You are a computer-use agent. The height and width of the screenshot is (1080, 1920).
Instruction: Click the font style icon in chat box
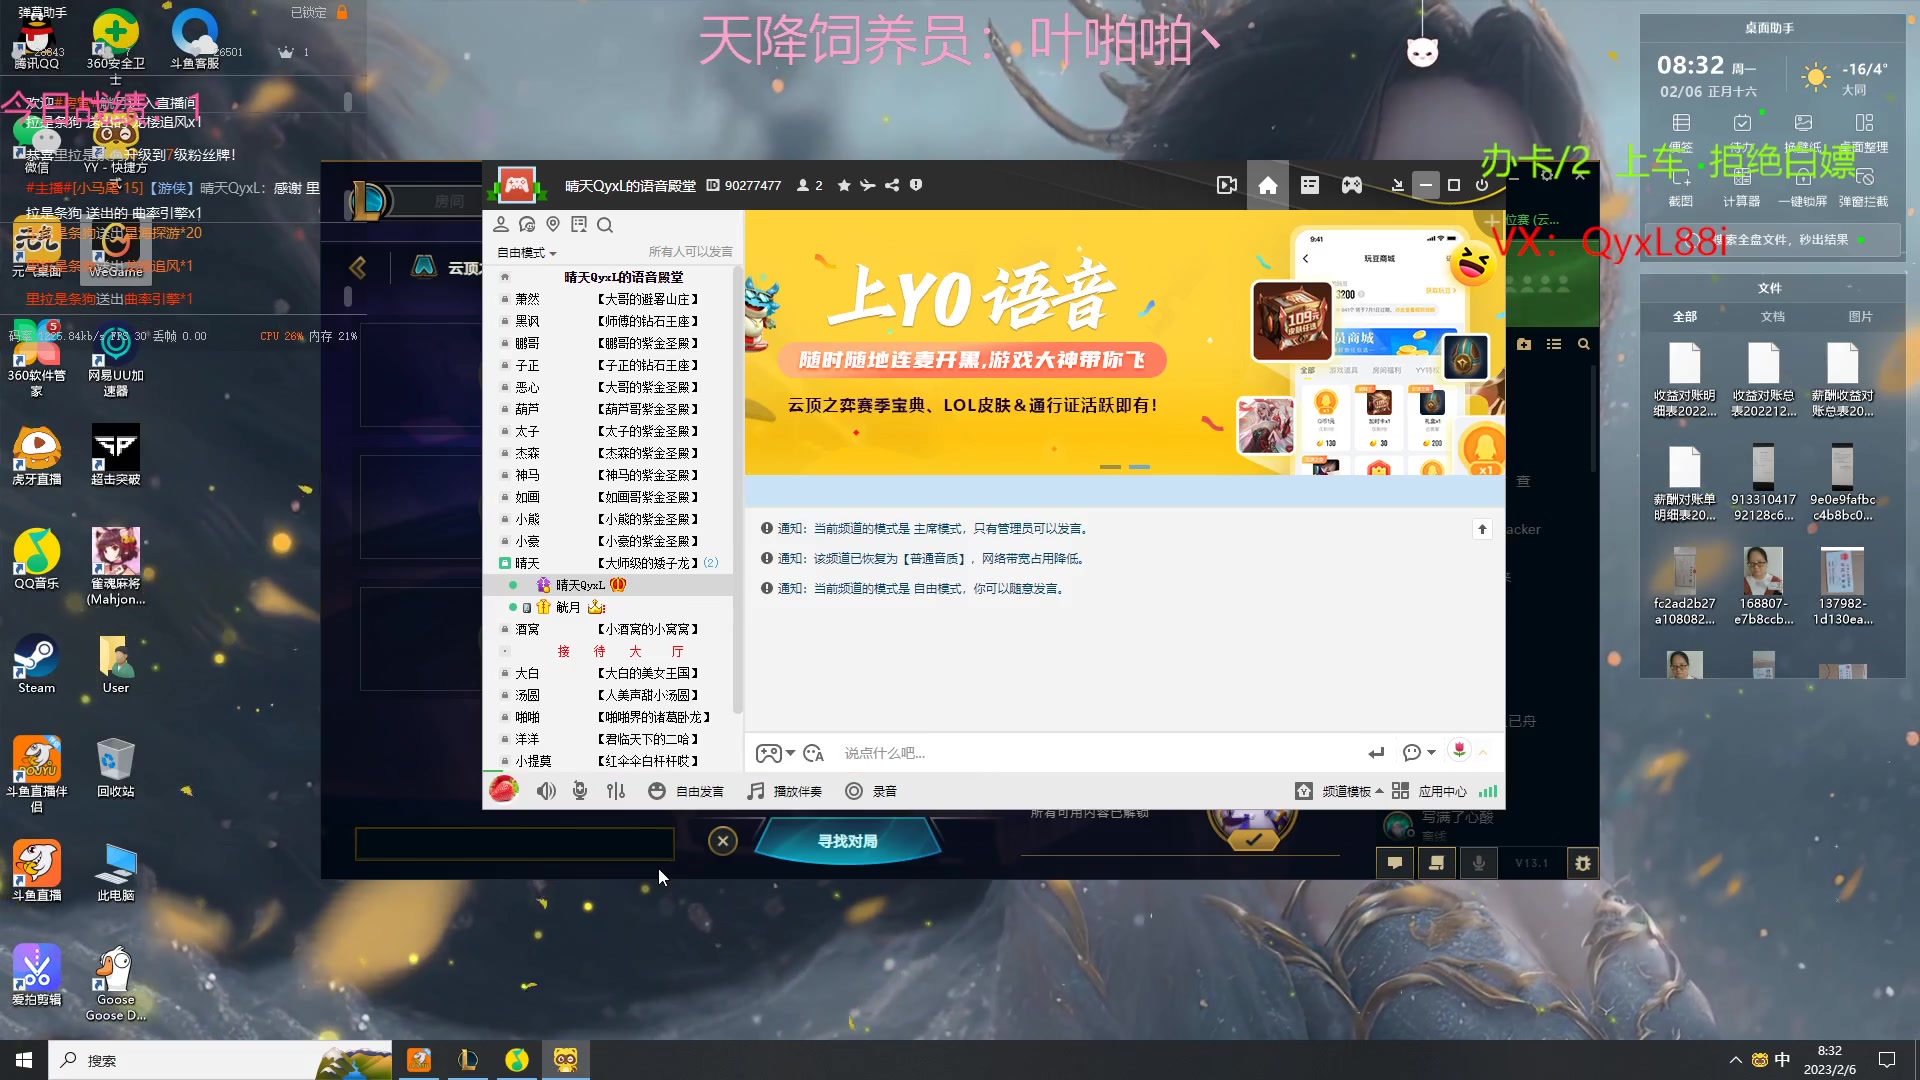click(x=814, y=753)
